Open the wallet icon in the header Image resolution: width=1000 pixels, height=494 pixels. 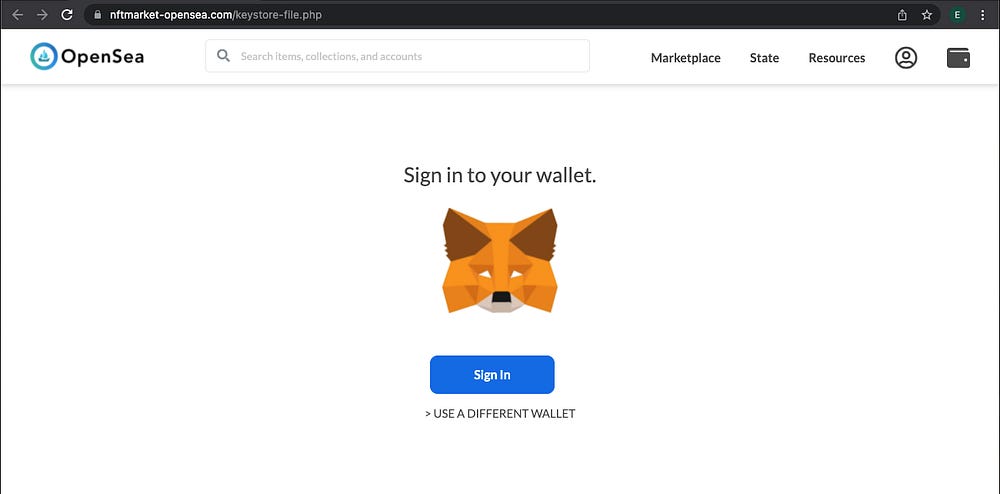click(959, 58)
